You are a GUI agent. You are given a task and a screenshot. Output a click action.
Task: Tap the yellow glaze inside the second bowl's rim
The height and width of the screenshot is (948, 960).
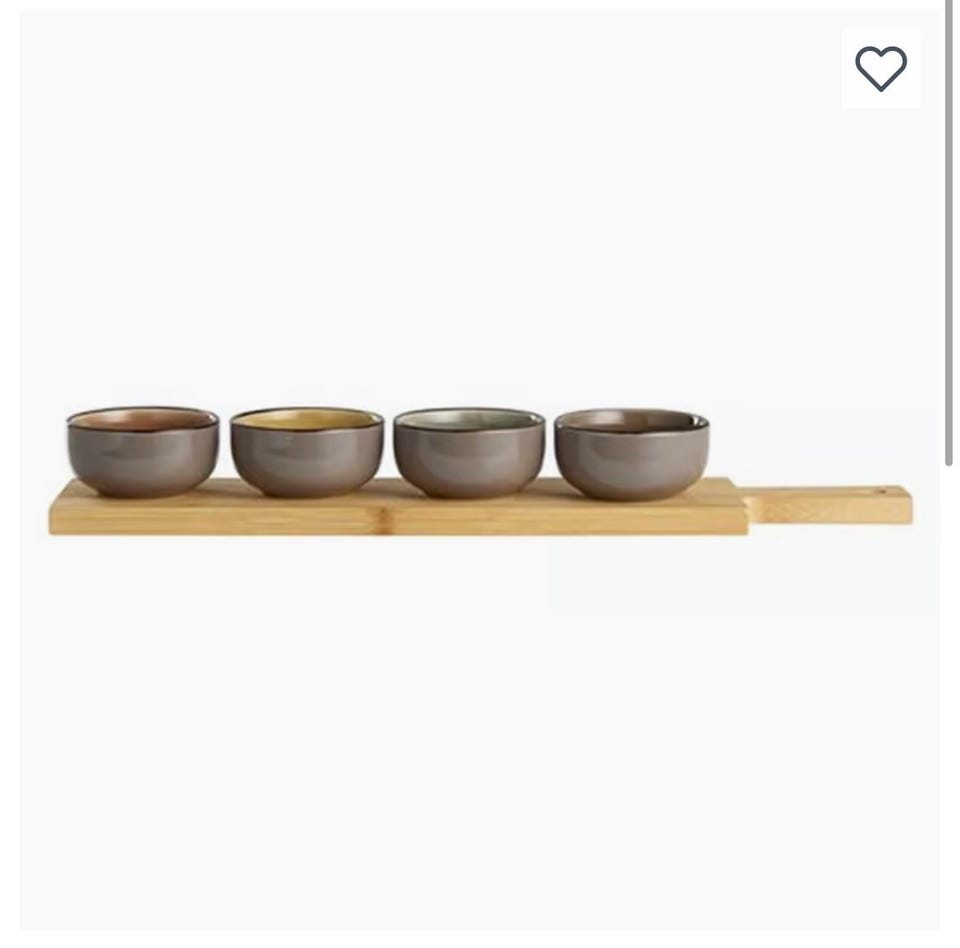307,419
